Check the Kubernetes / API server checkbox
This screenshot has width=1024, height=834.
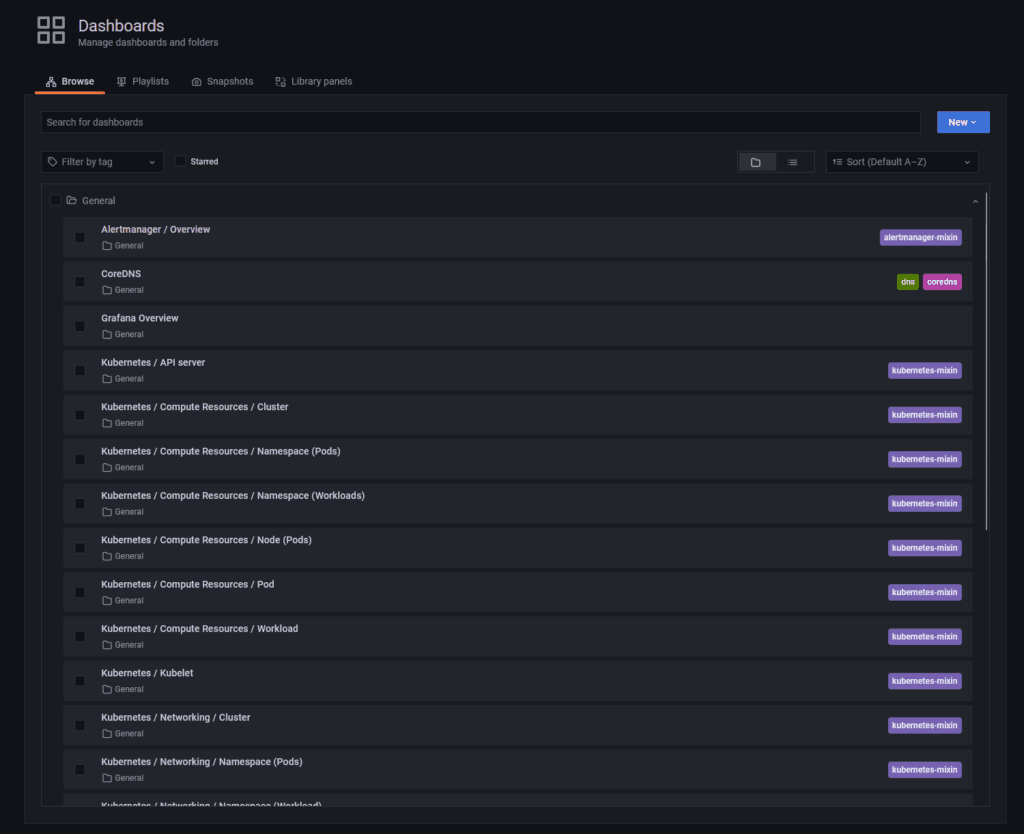coord(80,370)
